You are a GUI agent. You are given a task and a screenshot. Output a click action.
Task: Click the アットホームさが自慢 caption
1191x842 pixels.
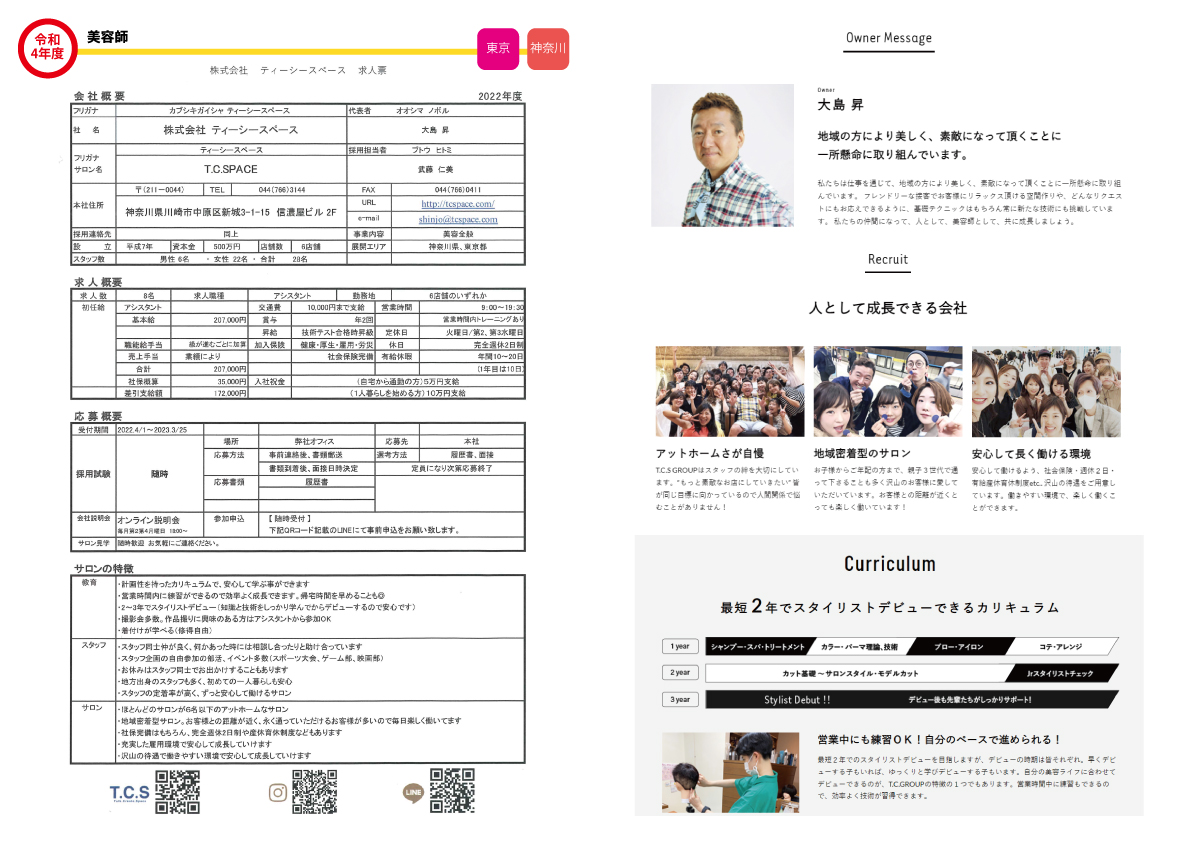[x=710, y=453]
